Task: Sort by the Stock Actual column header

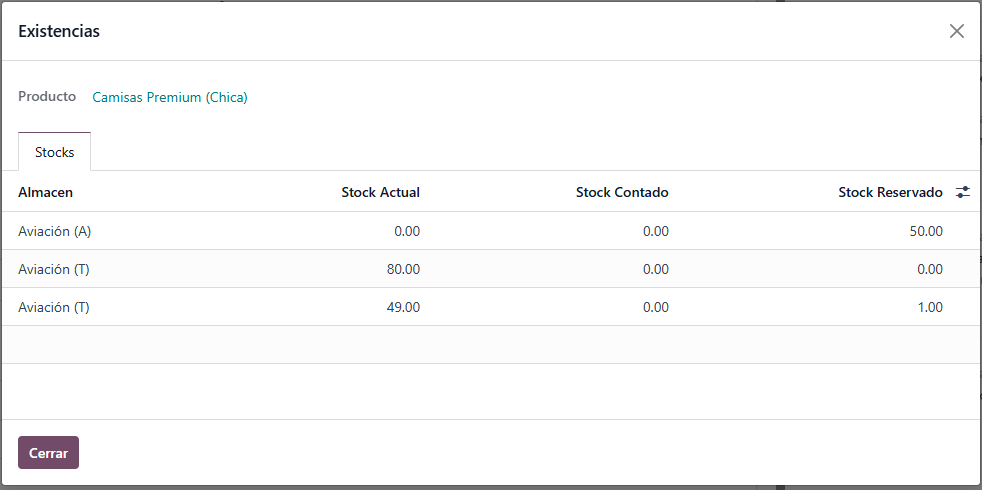Action: (380, 192)
